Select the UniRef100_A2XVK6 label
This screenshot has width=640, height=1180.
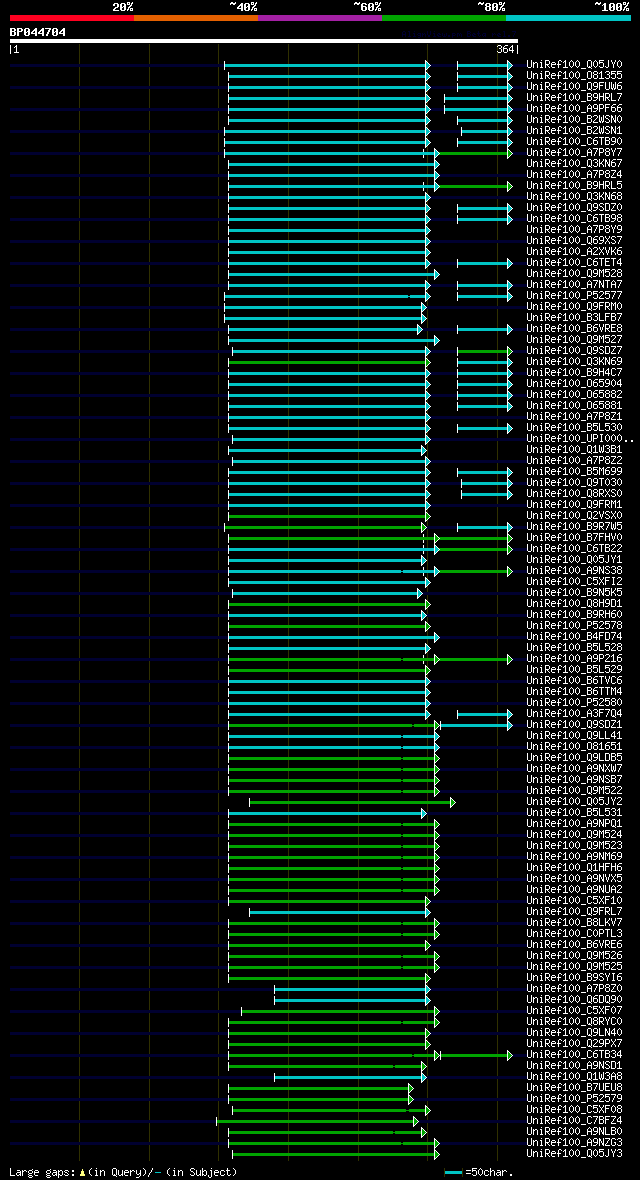coord(574,251)
